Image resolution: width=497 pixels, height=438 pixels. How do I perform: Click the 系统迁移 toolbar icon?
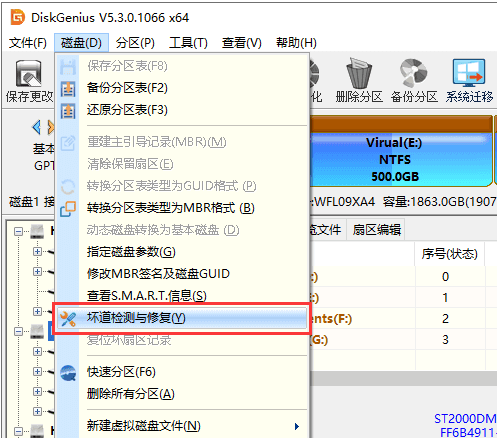469,72
